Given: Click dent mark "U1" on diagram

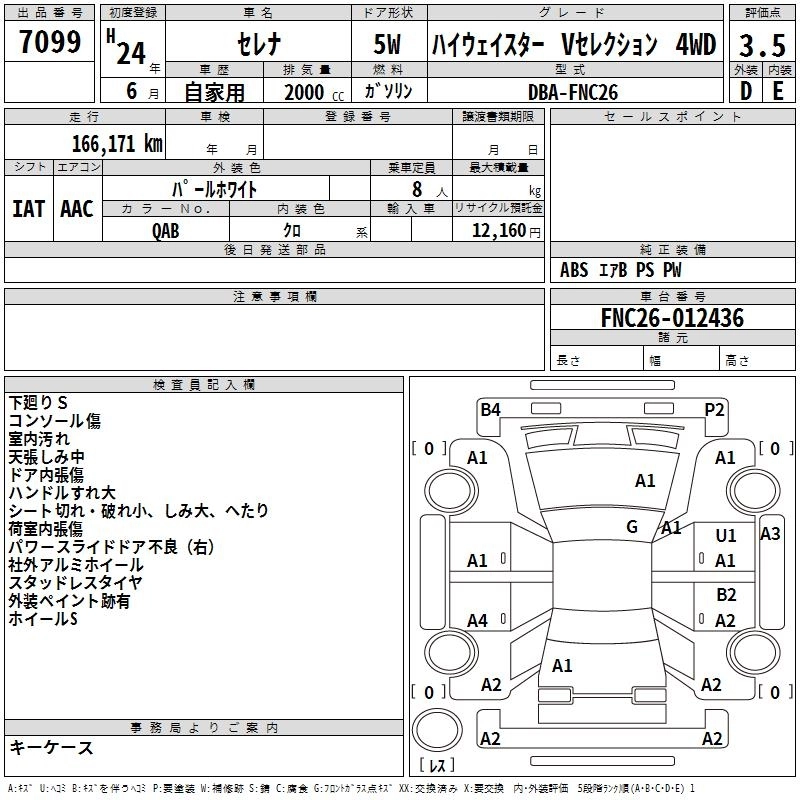Looking at the screenshot, I should [x=726, y=535].
